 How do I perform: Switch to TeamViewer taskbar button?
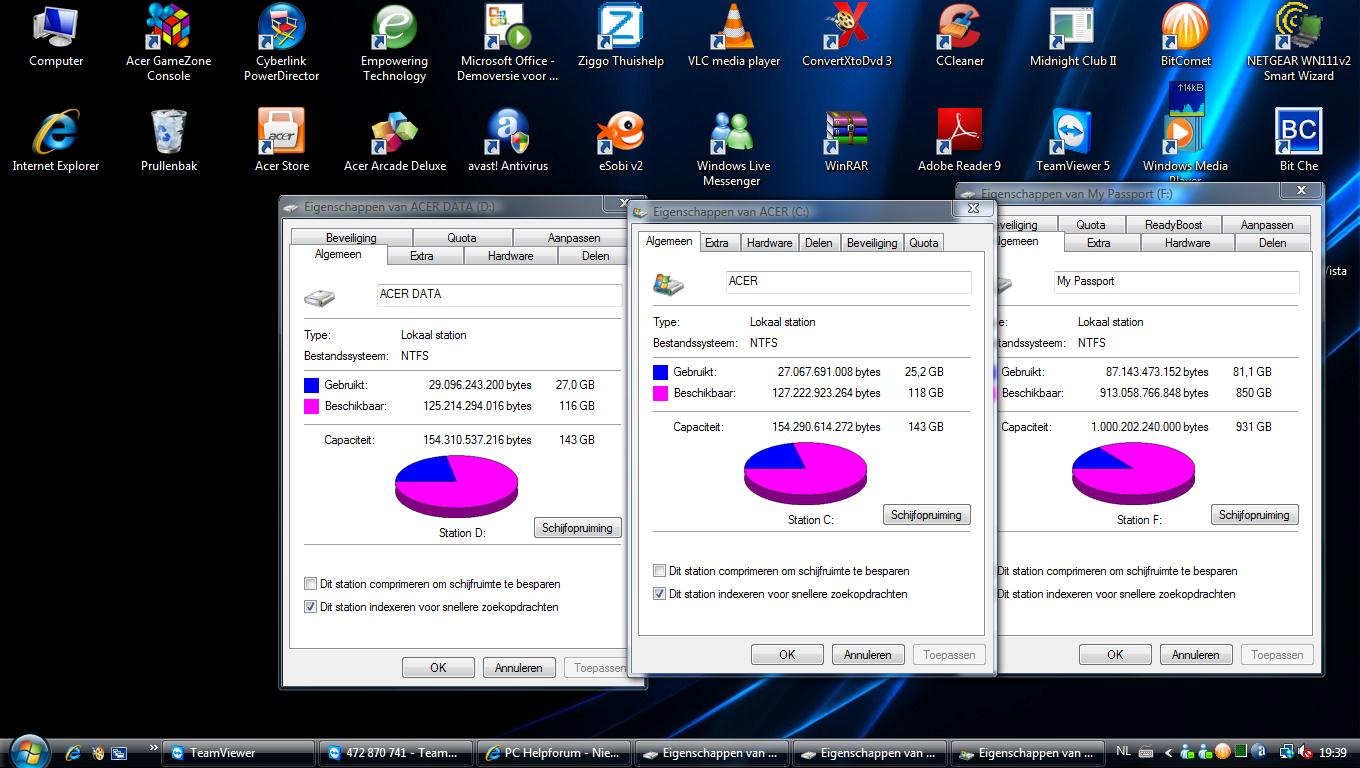tap(238, 753)
